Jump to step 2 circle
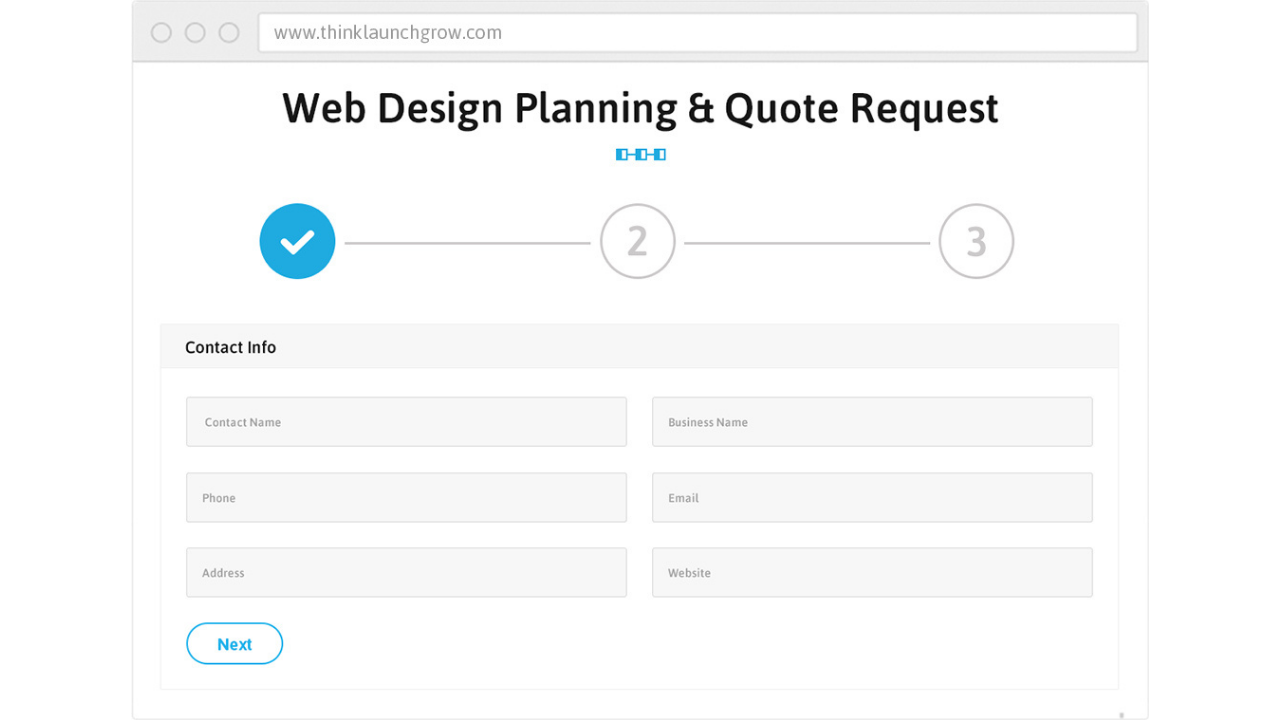 (x=637, y=242)
